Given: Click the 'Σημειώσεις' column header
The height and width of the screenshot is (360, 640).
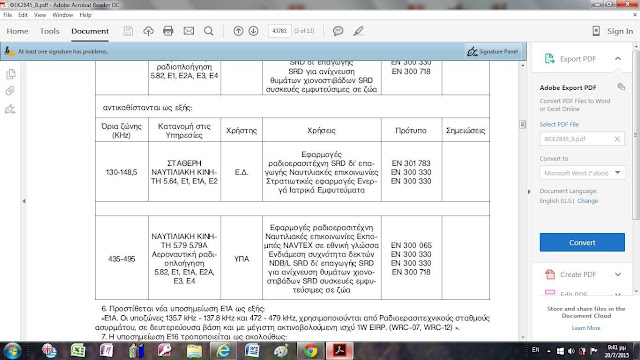Looking at the screenshot, I should coord(466,131).
